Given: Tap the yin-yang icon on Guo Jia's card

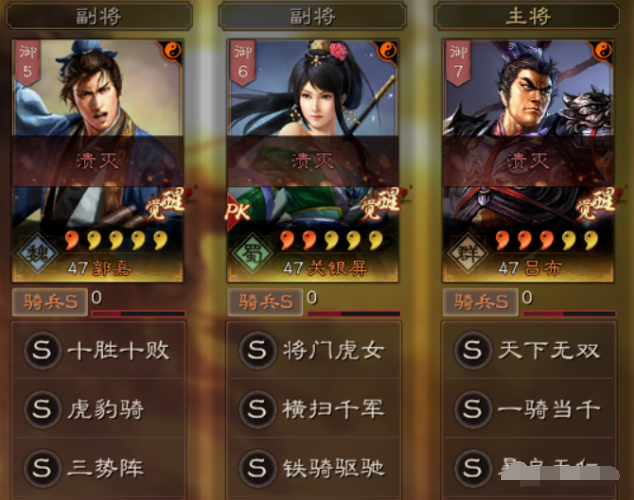Looking at the screenshot, I should [173, 51].
